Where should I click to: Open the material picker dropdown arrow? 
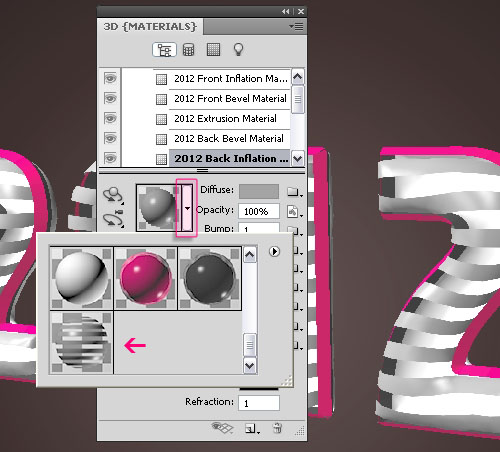coord(187,208)
